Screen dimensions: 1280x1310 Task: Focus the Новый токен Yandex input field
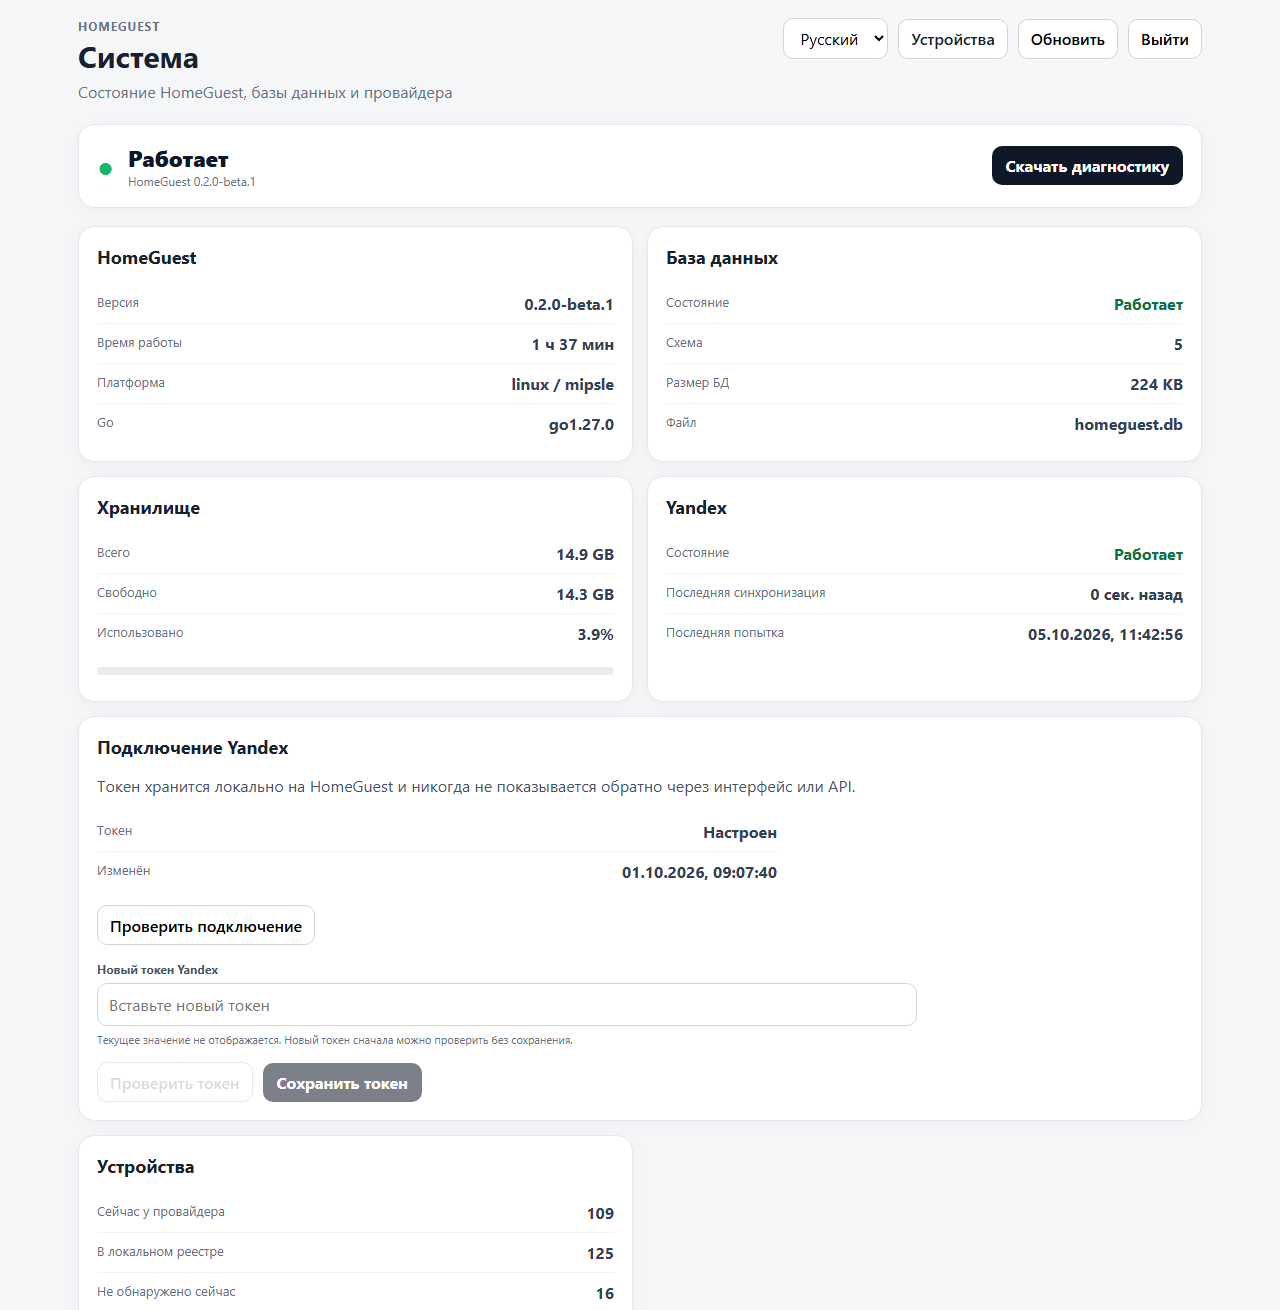(507, 1005)
